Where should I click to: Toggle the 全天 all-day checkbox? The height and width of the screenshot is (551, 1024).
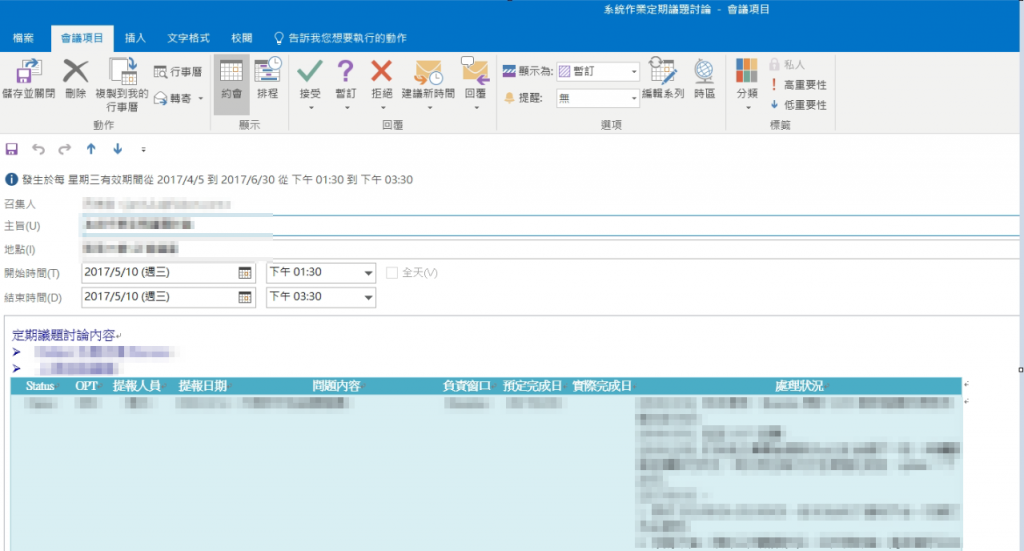coord(392,273)
